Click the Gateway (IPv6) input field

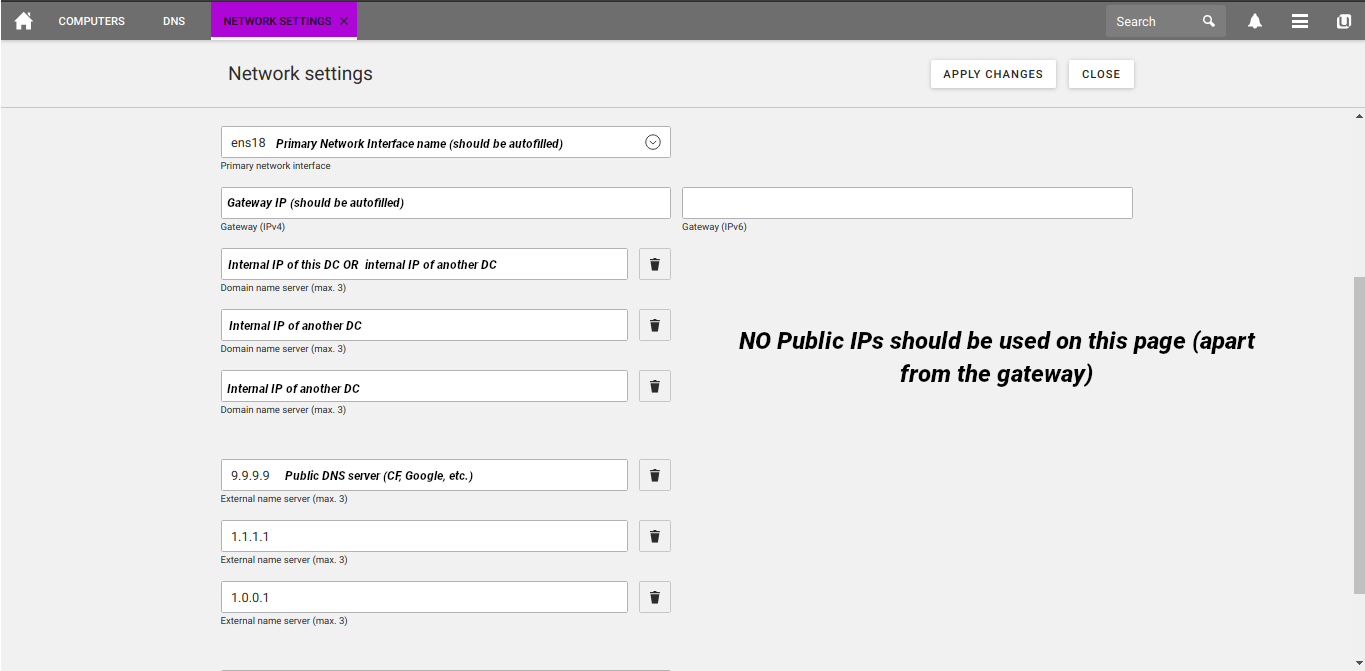click(907, 203)
